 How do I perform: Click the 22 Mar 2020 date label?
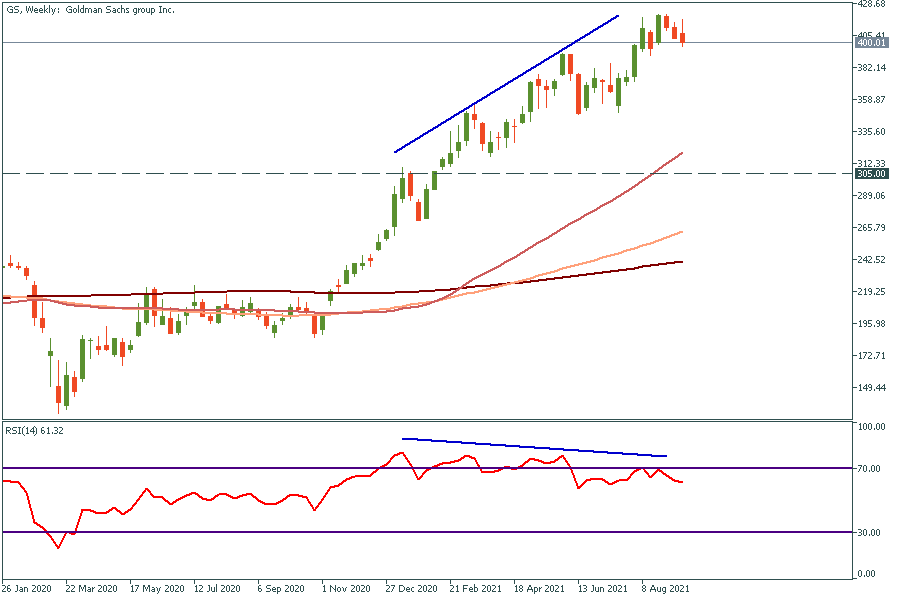pyautogui.click(x=91, y=589)
